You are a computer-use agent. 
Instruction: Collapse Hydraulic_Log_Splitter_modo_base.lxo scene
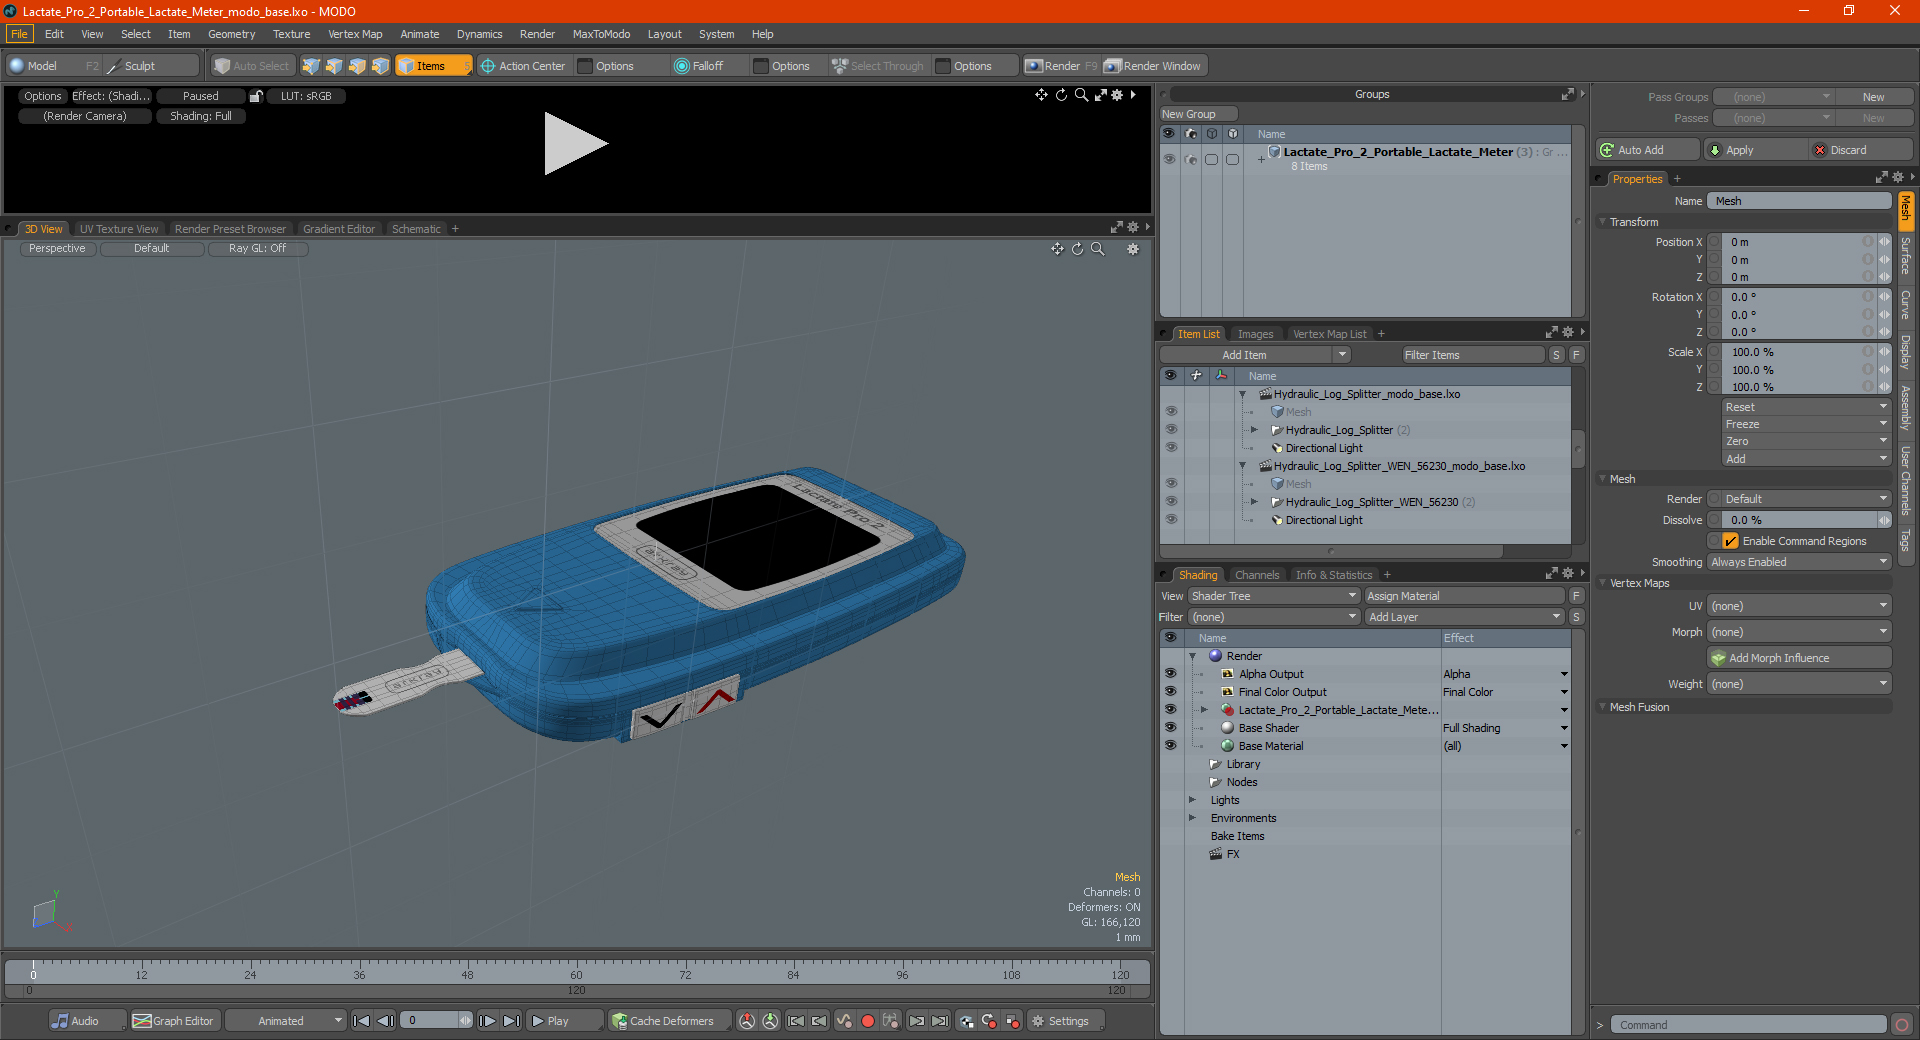point(1243,394)
